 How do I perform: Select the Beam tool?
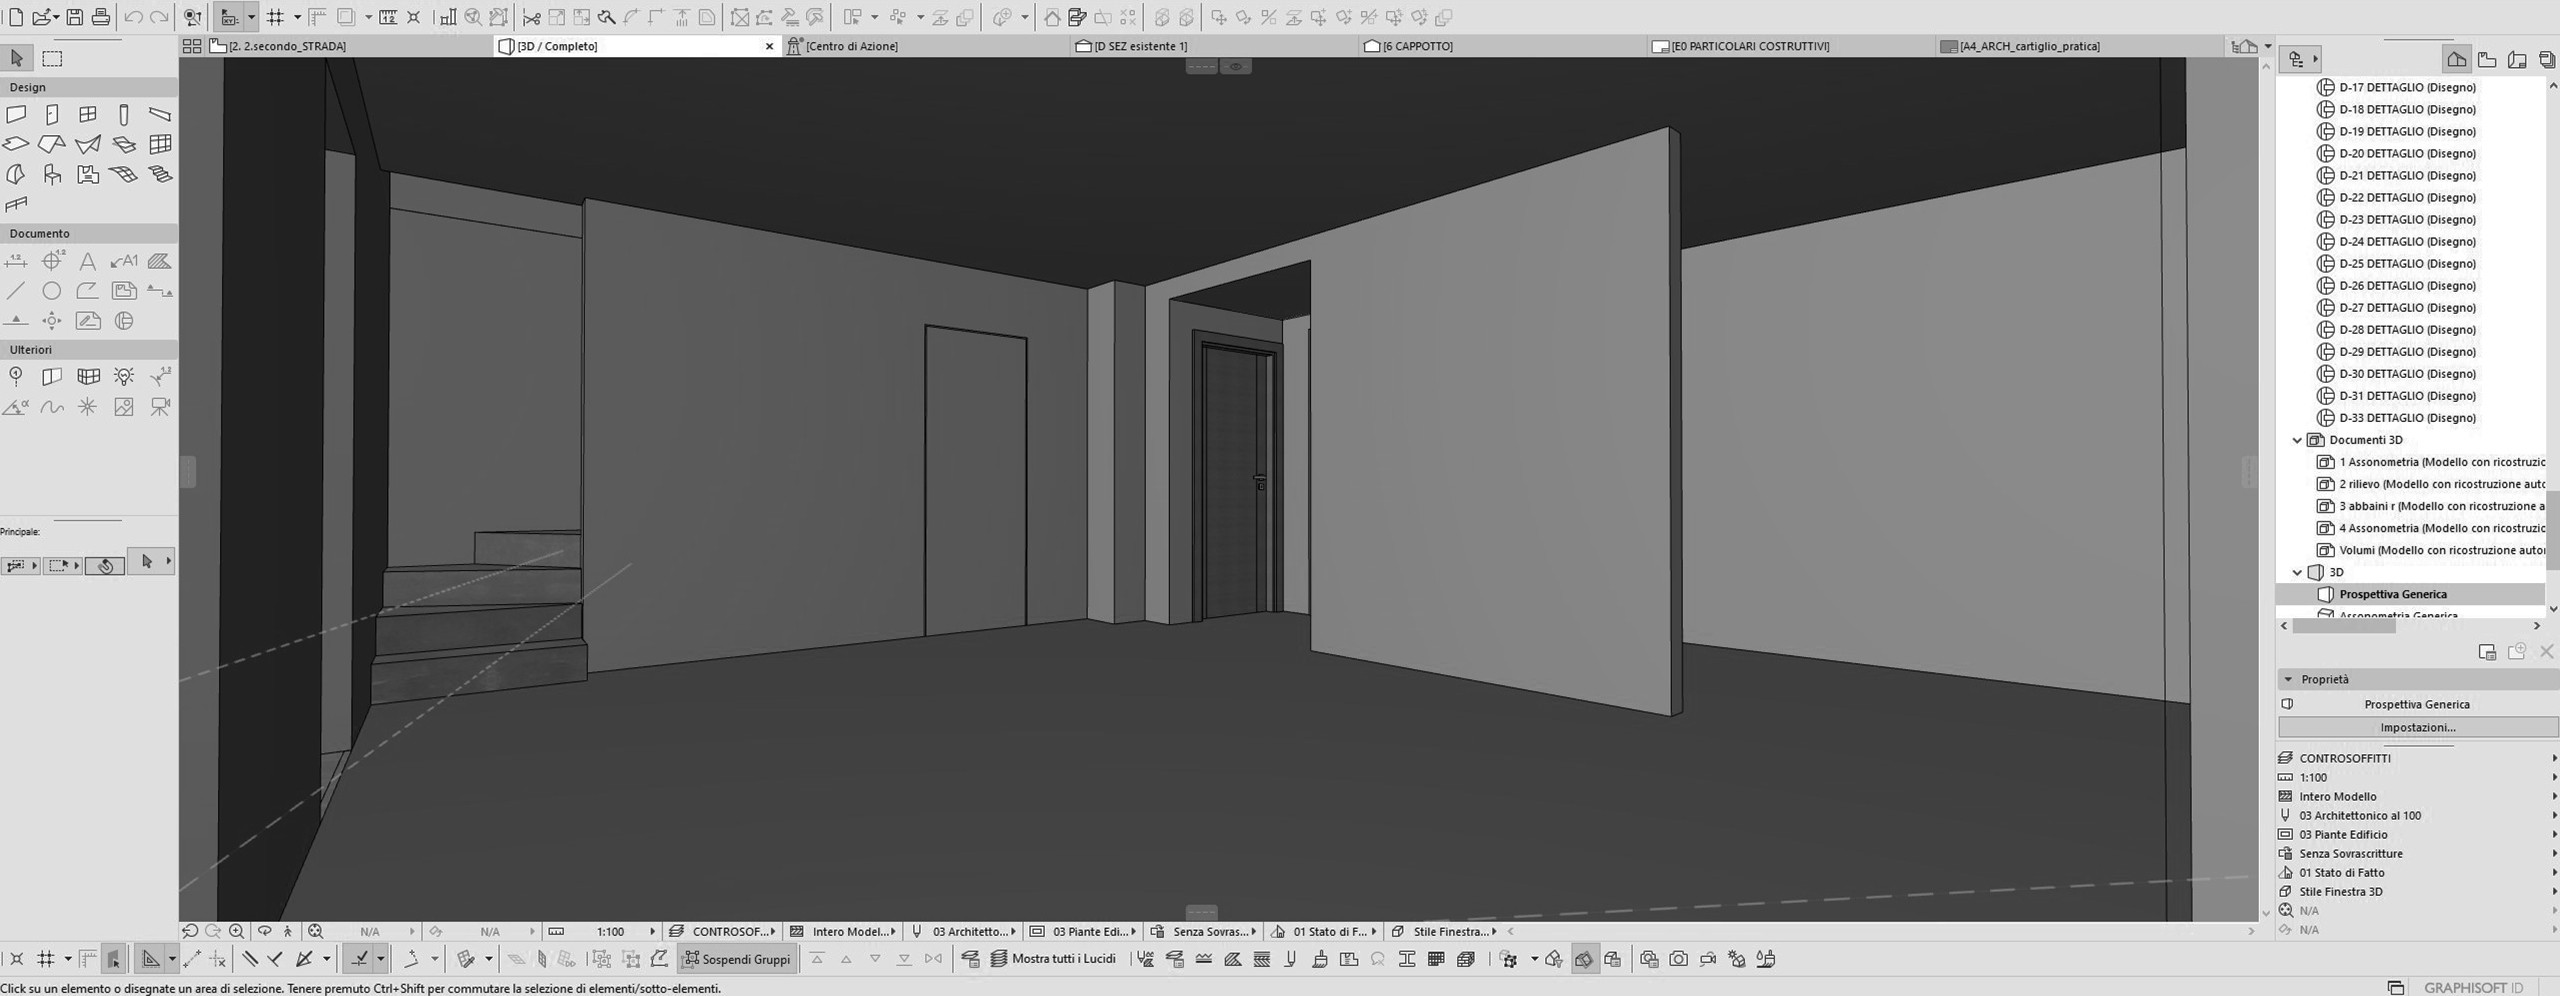(x=160, y=115)
